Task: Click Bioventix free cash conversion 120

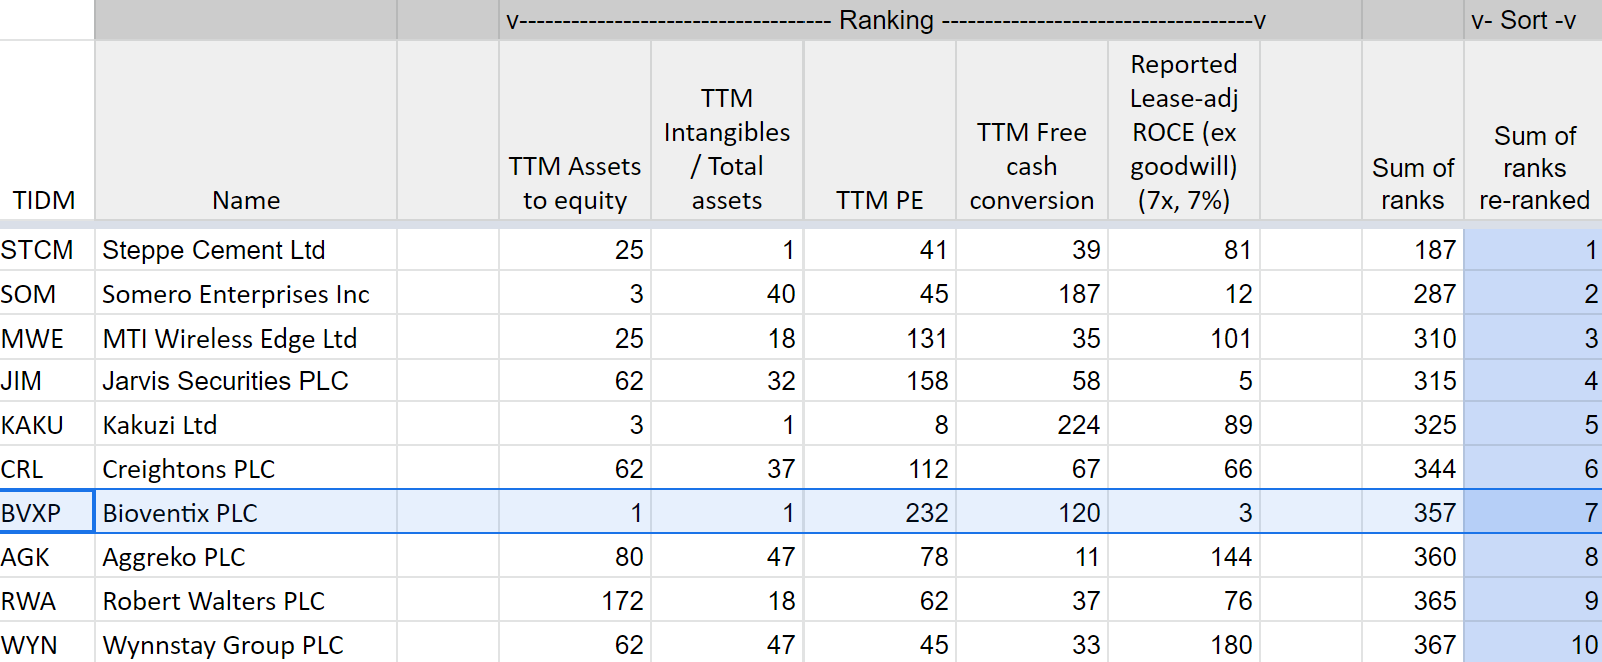Action: click(1032, 513)
